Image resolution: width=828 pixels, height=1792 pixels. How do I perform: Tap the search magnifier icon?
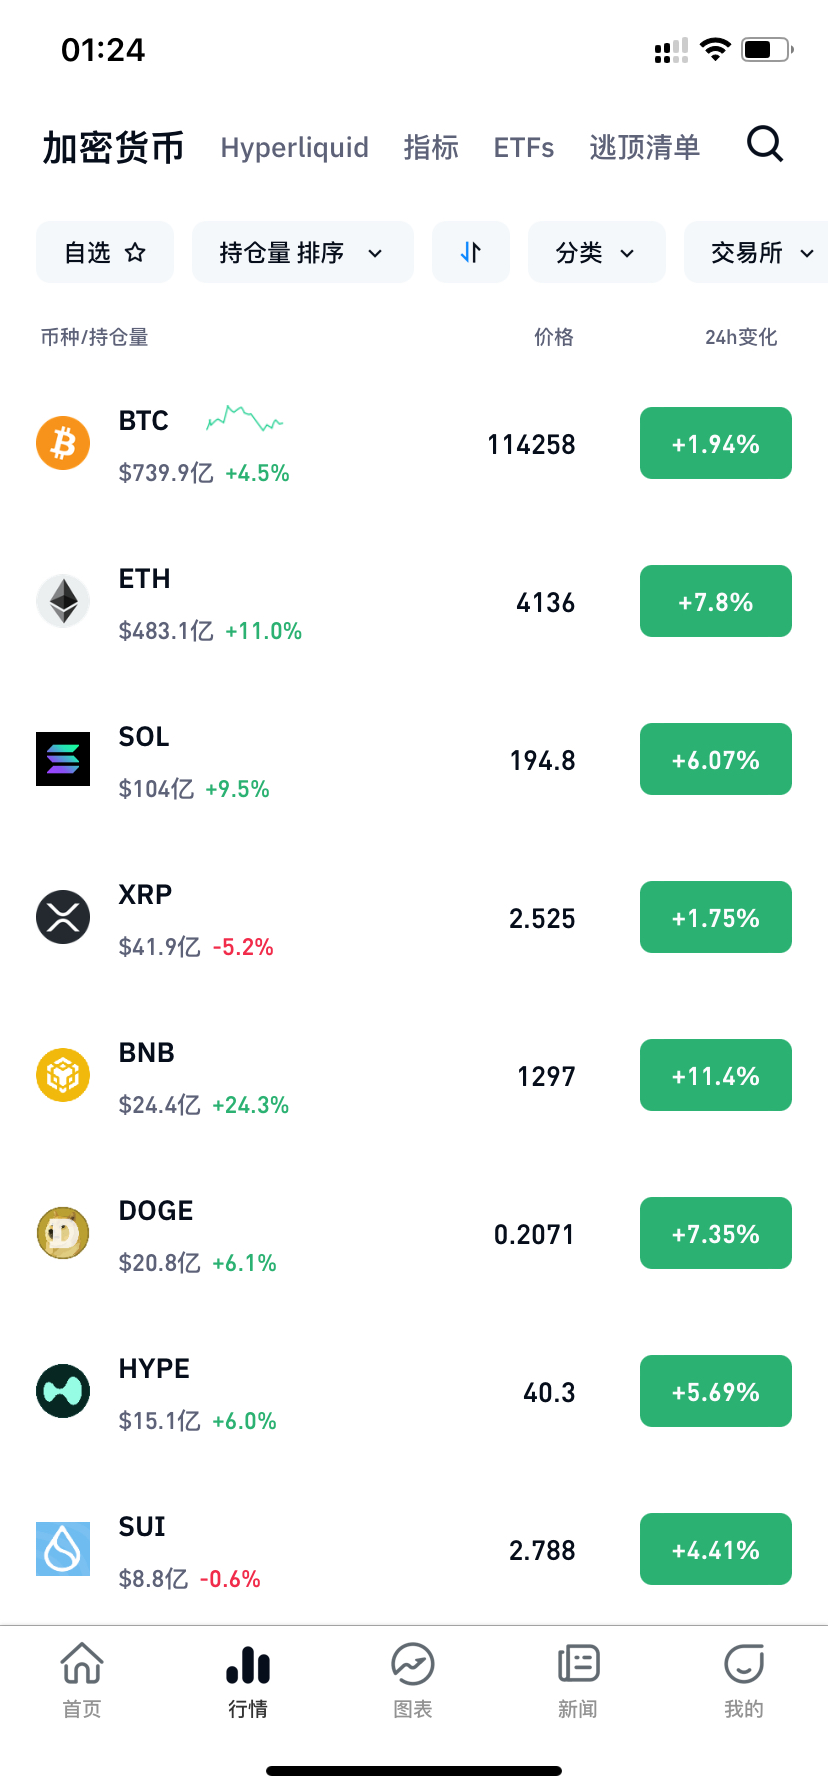click(x=765, y=145)
